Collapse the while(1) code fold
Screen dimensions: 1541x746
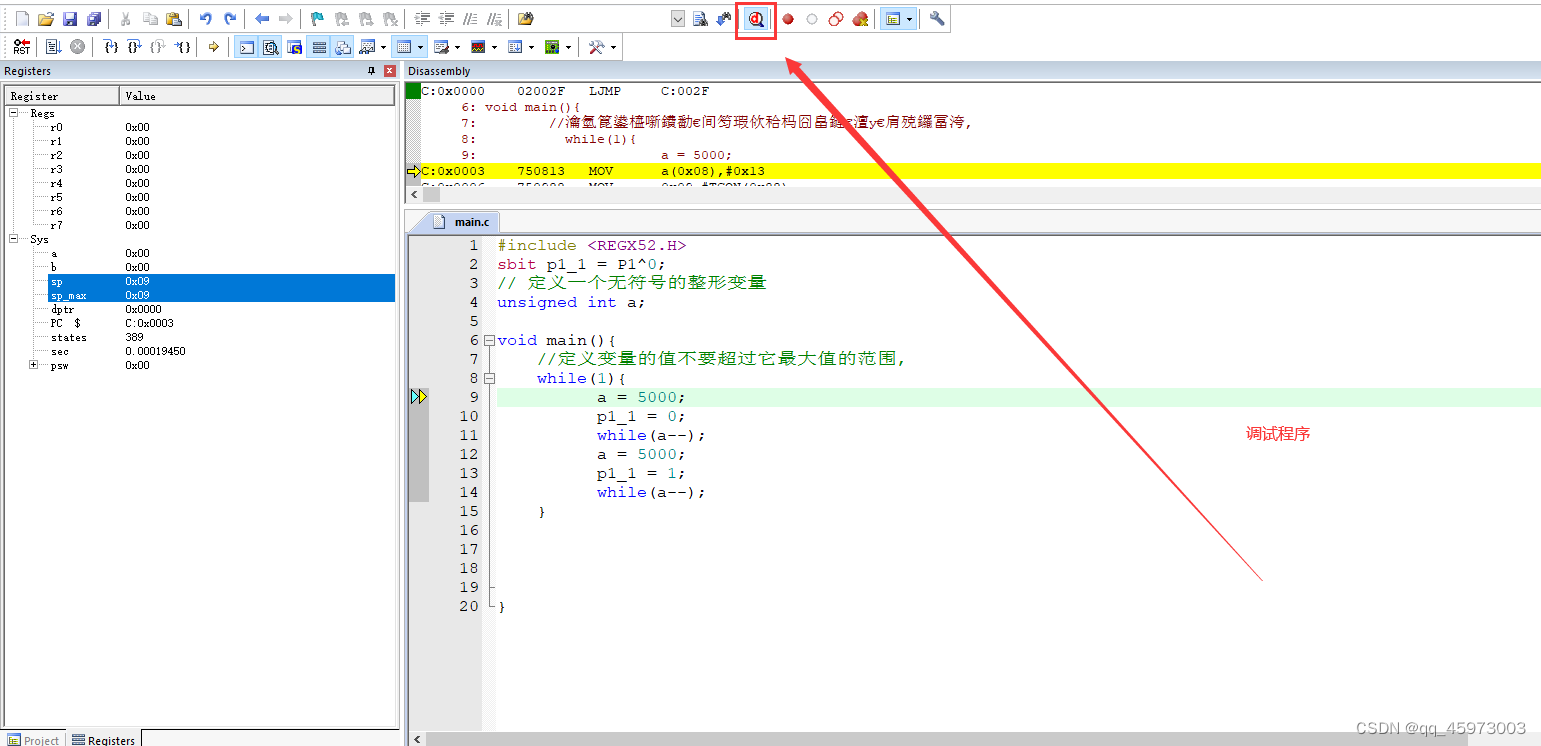(x=489, y=379)
